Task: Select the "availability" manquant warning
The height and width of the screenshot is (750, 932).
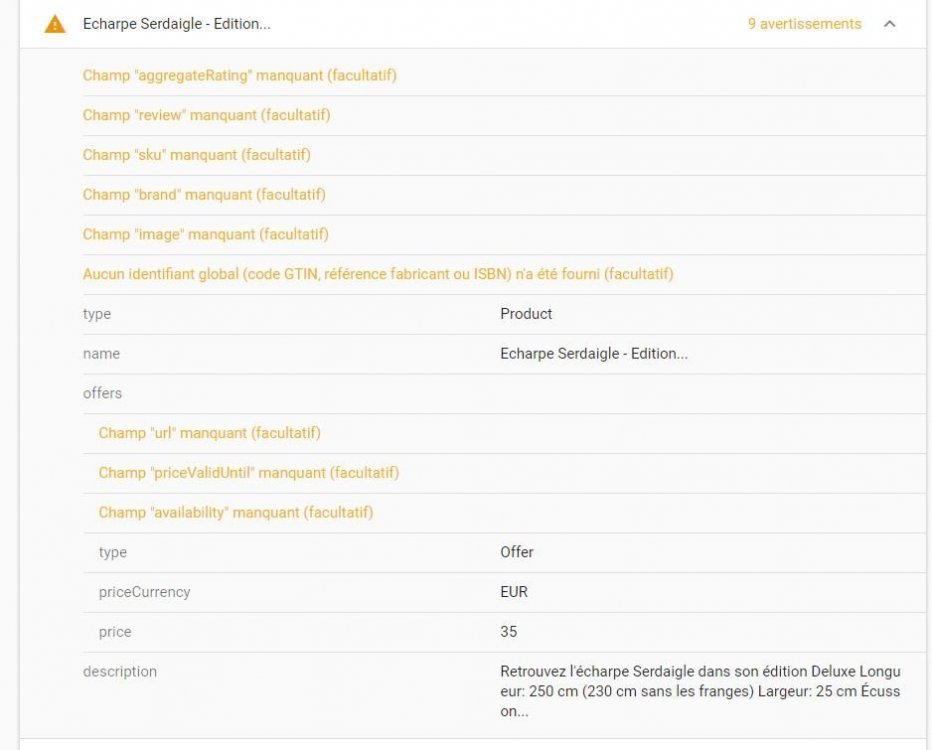Action: click(235, 512)
